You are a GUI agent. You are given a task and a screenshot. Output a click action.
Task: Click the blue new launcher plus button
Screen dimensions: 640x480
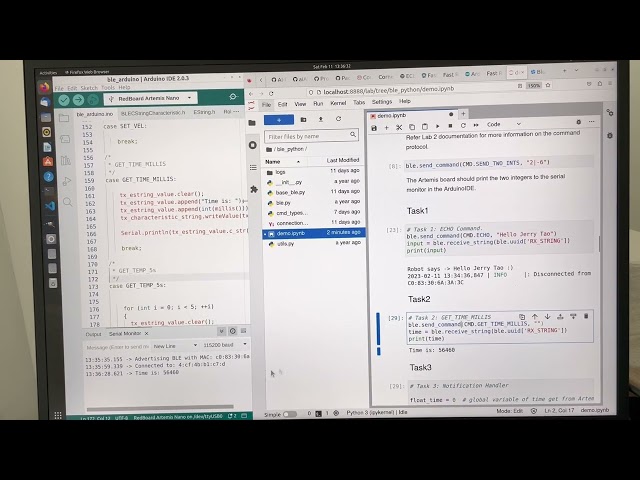(x=279, y=120)
